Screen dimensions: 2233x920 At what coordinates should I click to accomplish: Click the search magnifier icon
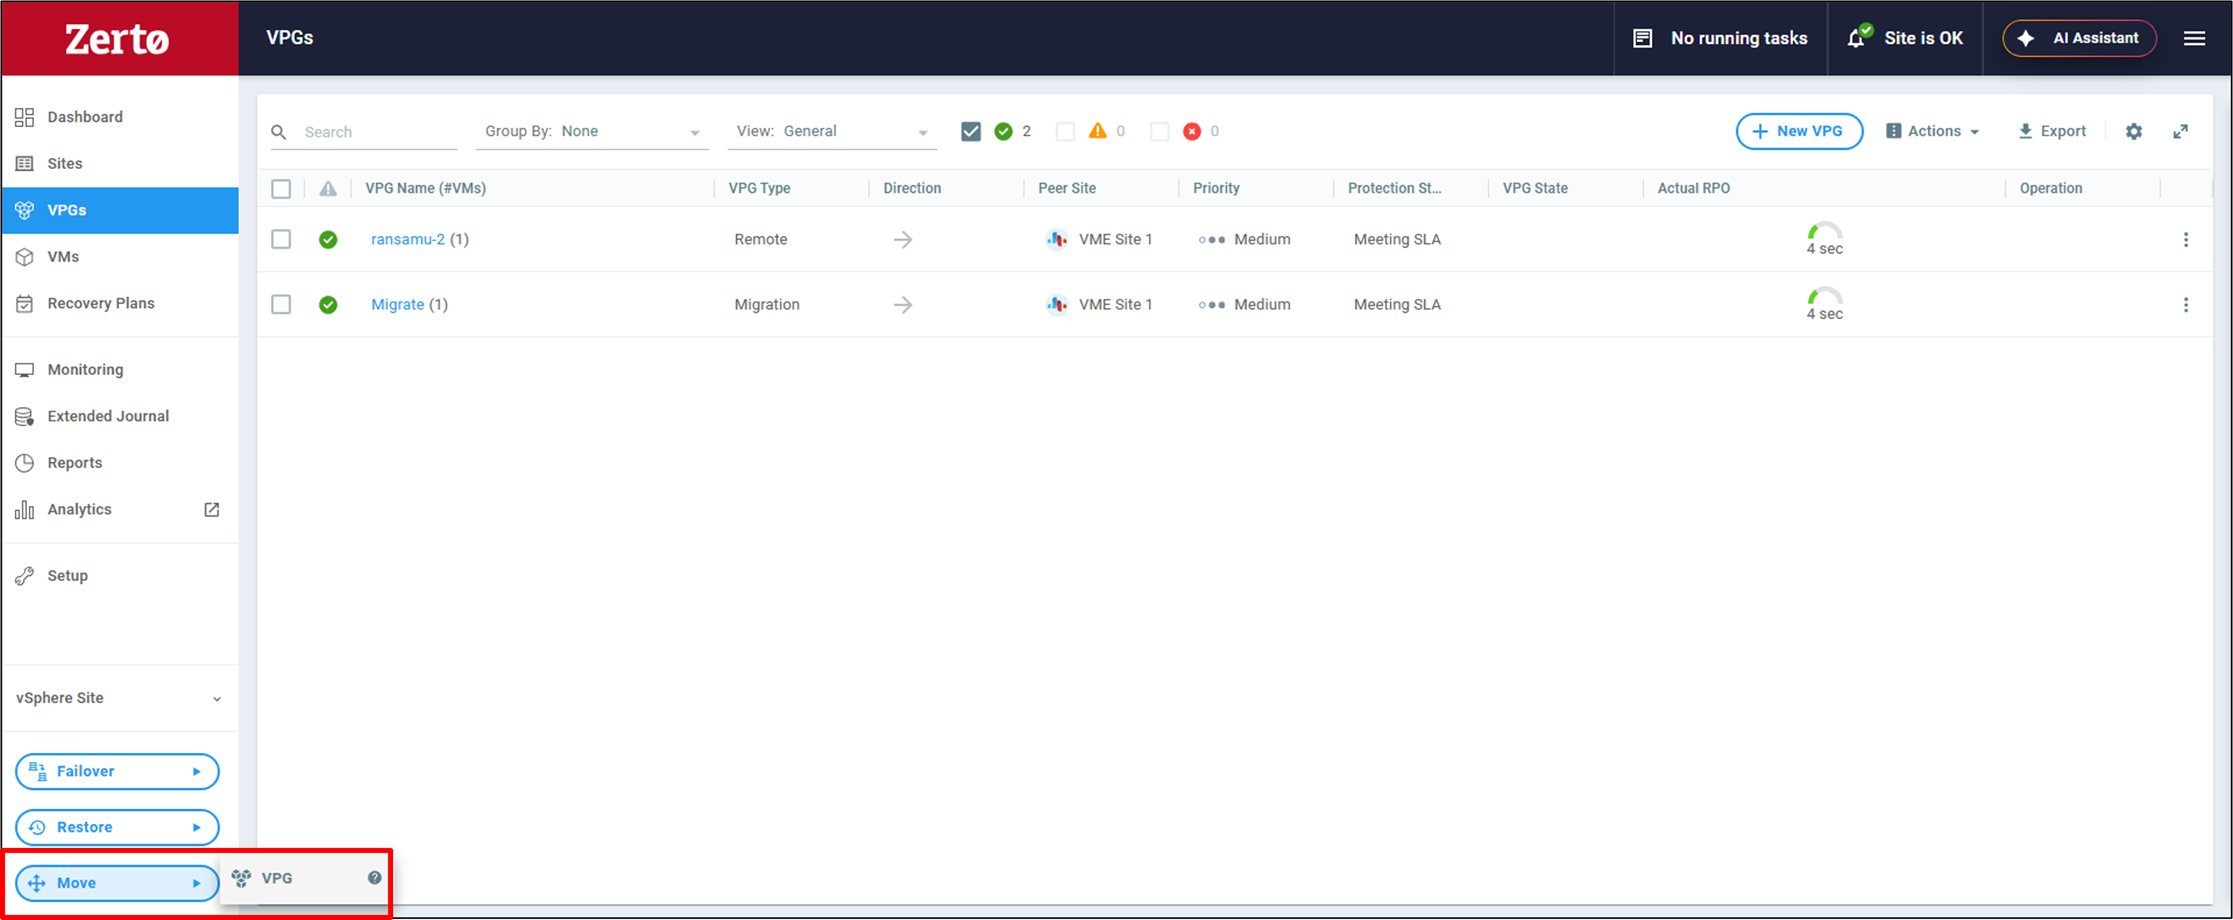click(x=279, y=132)
